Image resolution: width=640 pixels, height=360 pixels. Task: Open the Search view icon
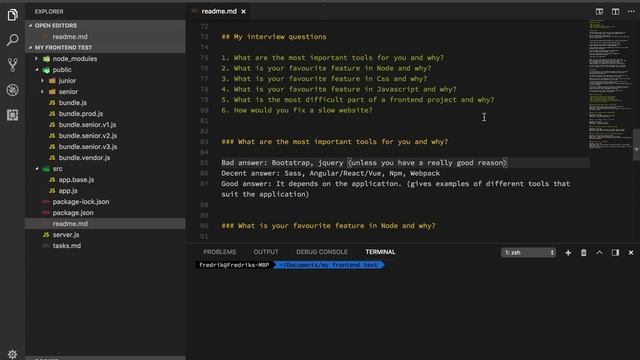click(x=12, y=40)
